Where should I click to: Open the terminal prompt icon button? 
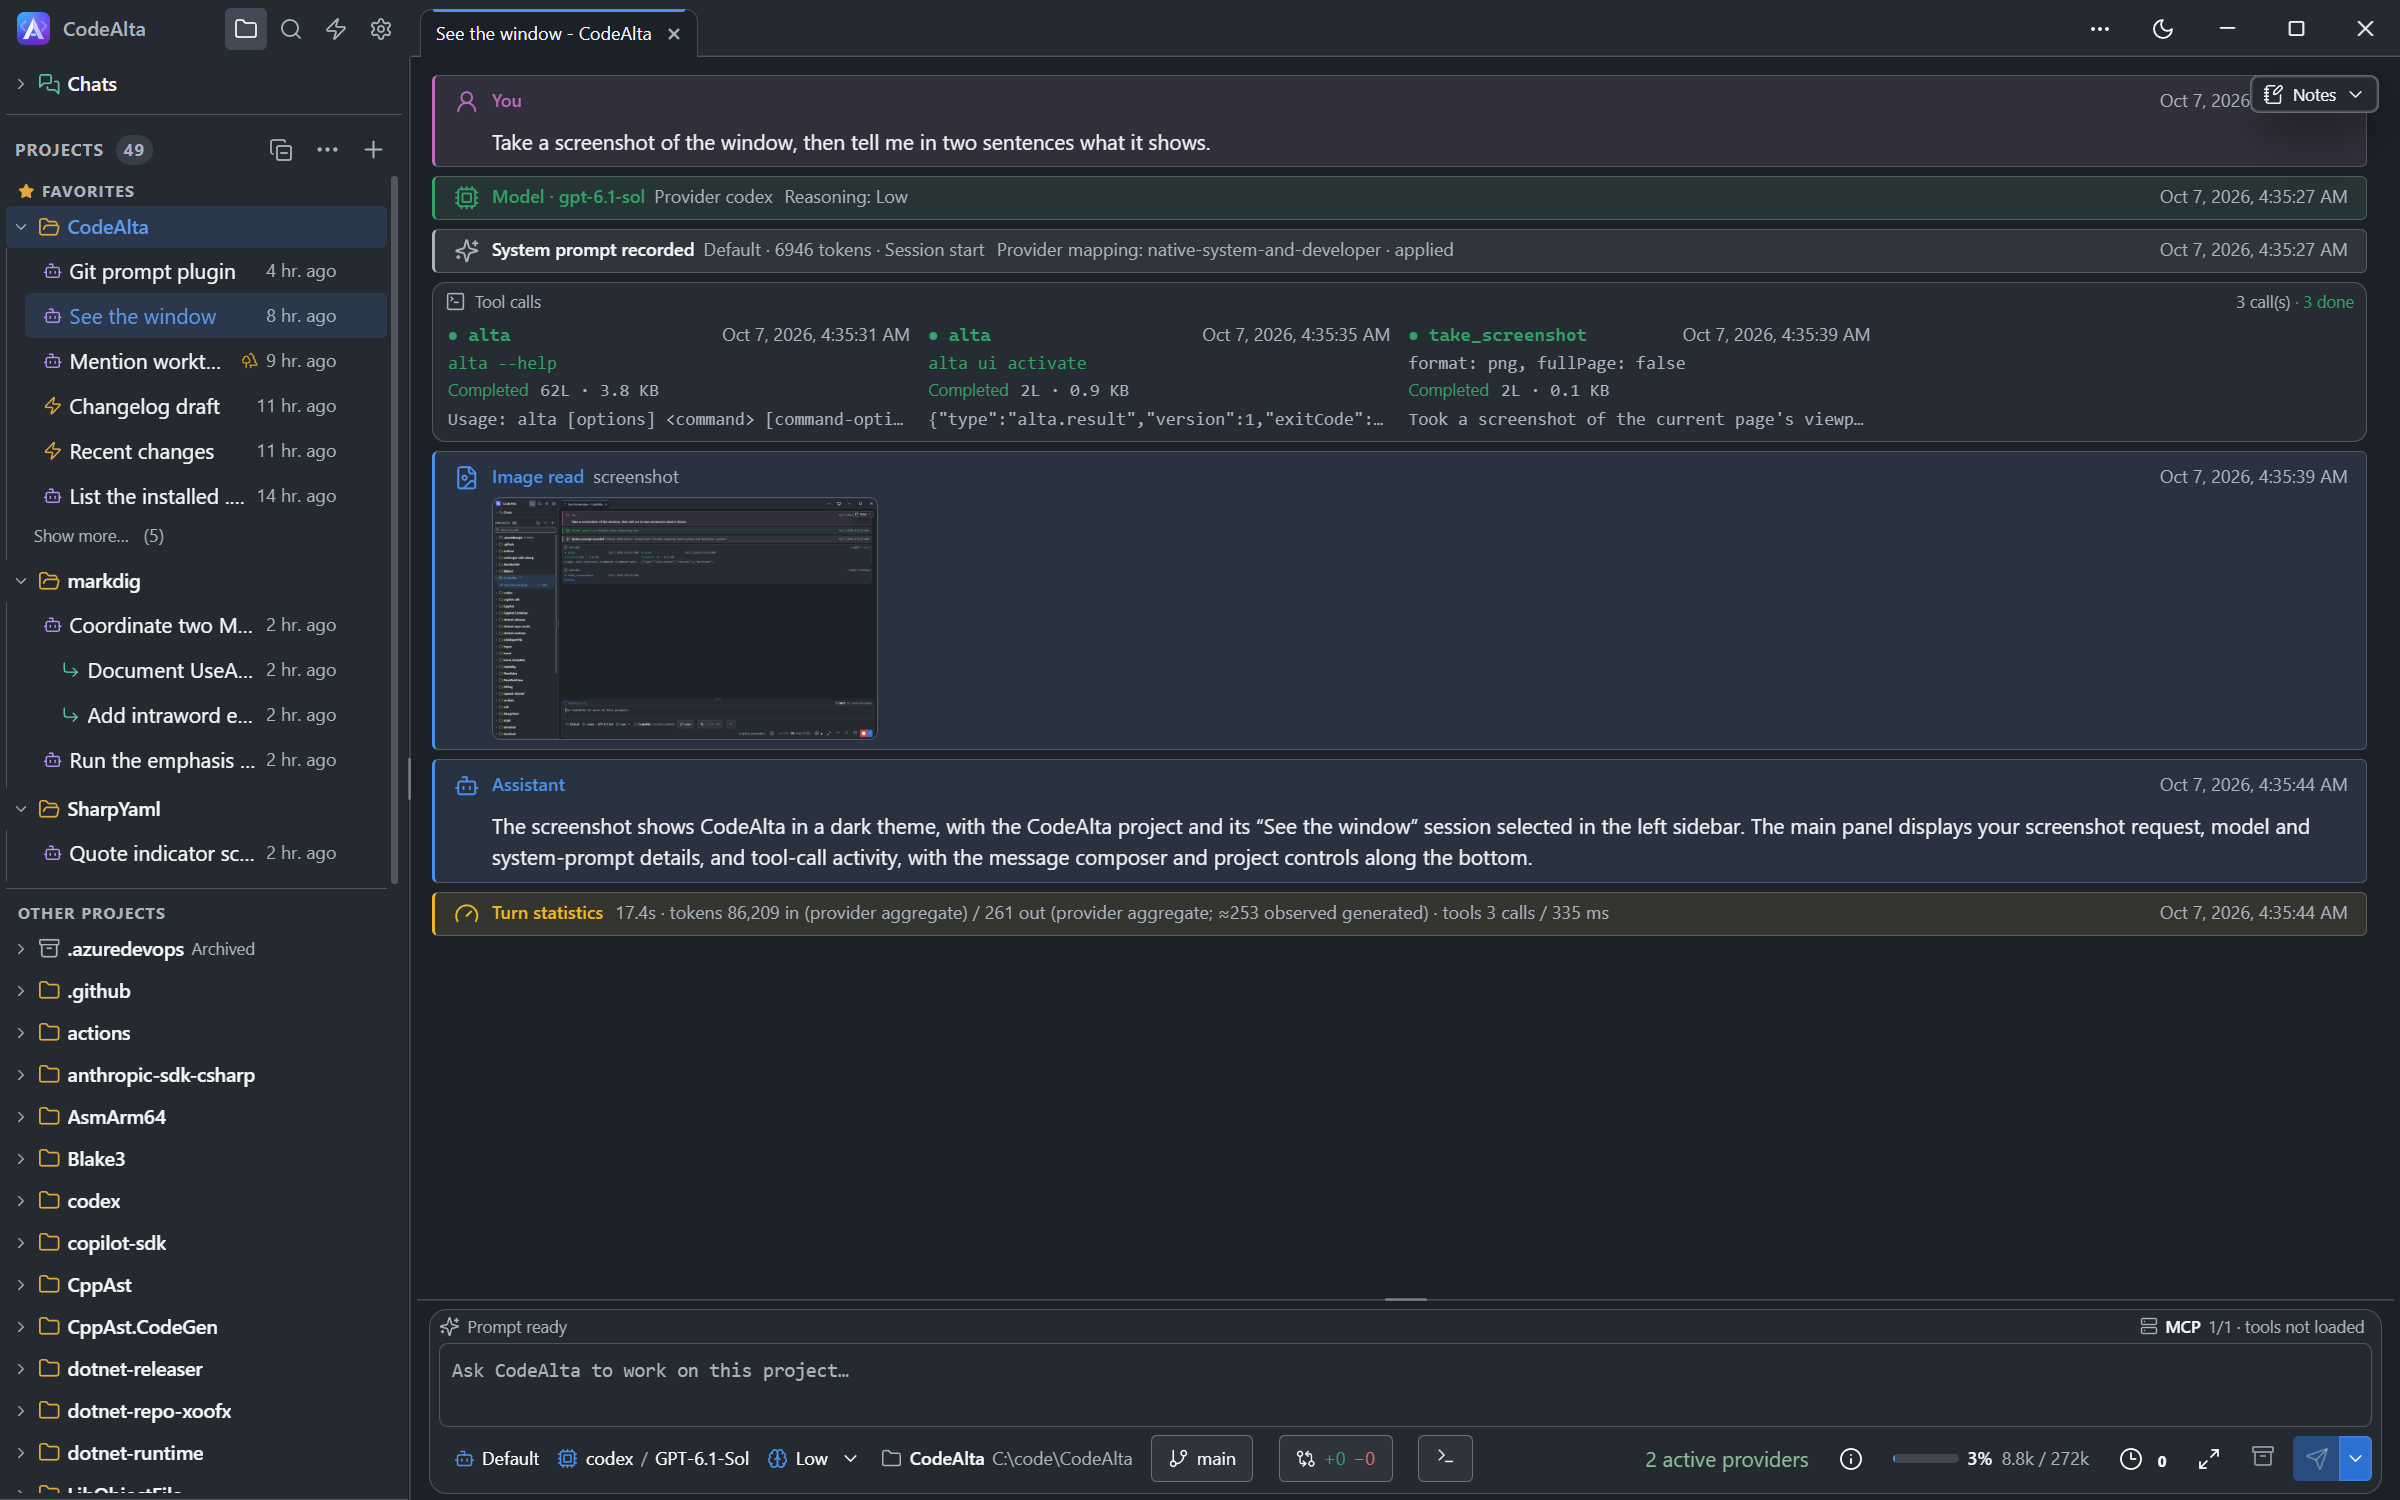pos(1445,1458)
